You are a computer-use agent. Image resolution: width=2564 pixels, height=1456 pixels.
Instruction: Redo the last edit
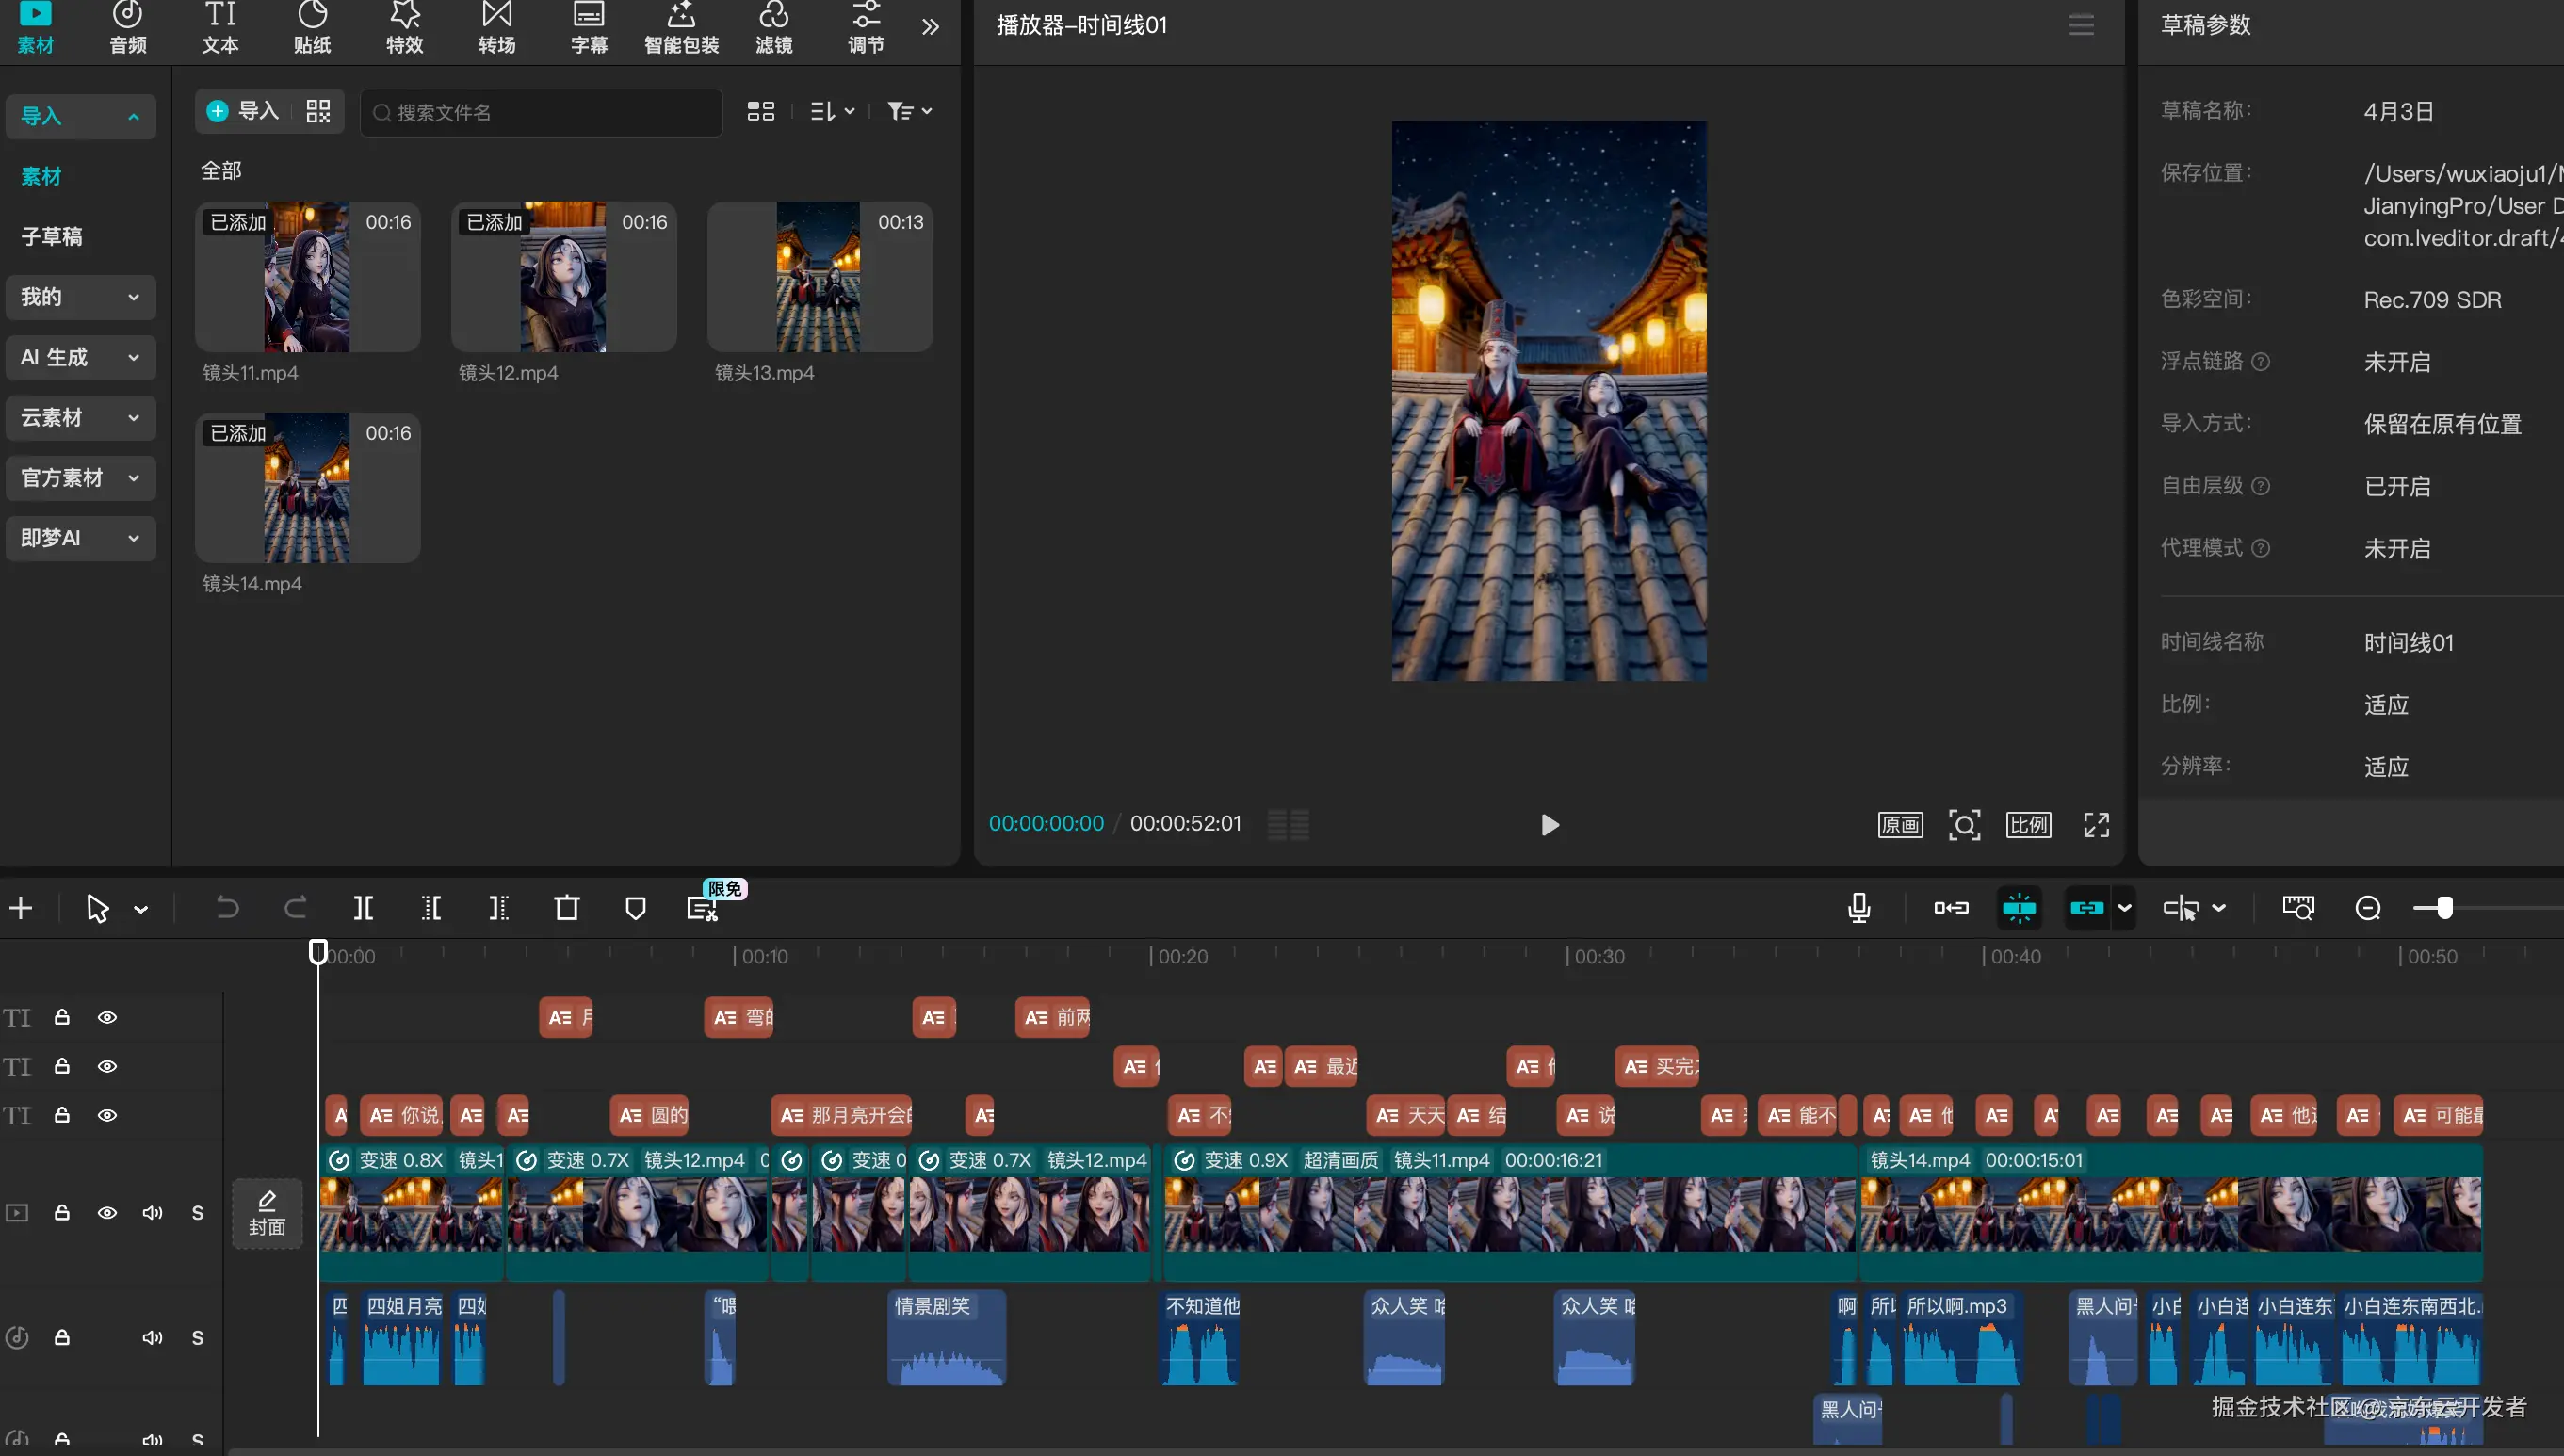coord(295,908)
